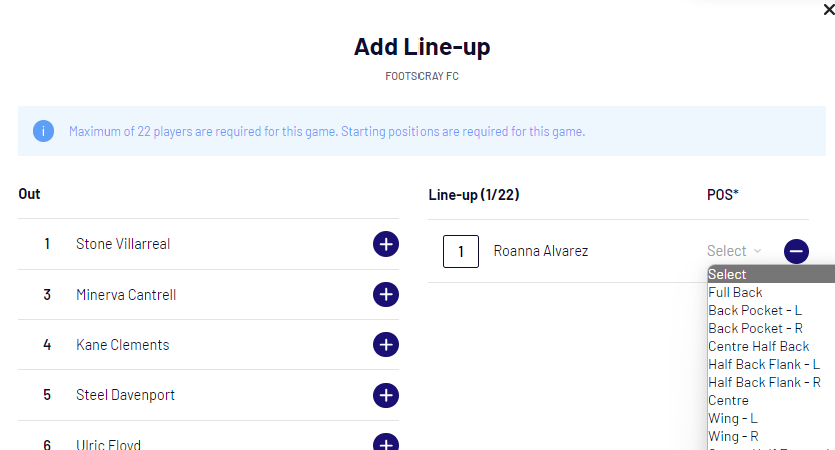Select the highlighted Select placeholder option
Viewport: 835px width, 450px height.
728,274
